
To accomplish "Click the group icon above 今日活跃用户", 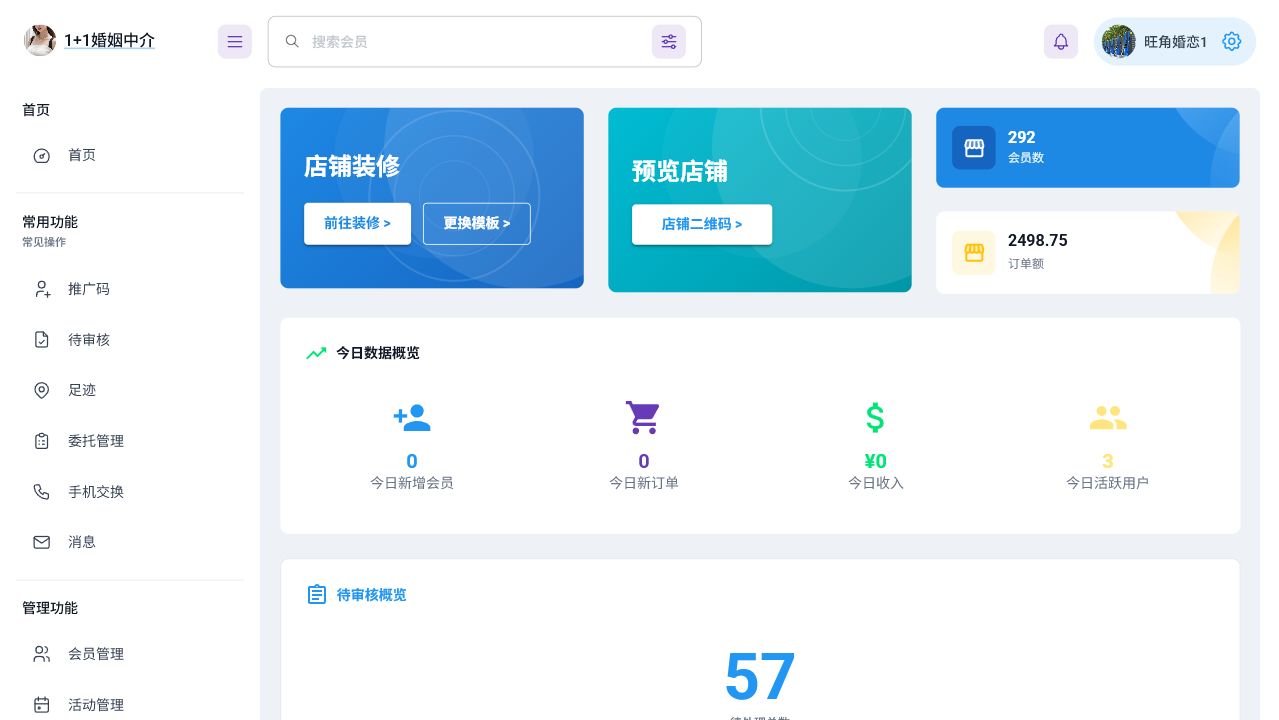I will coord(1108,418).
